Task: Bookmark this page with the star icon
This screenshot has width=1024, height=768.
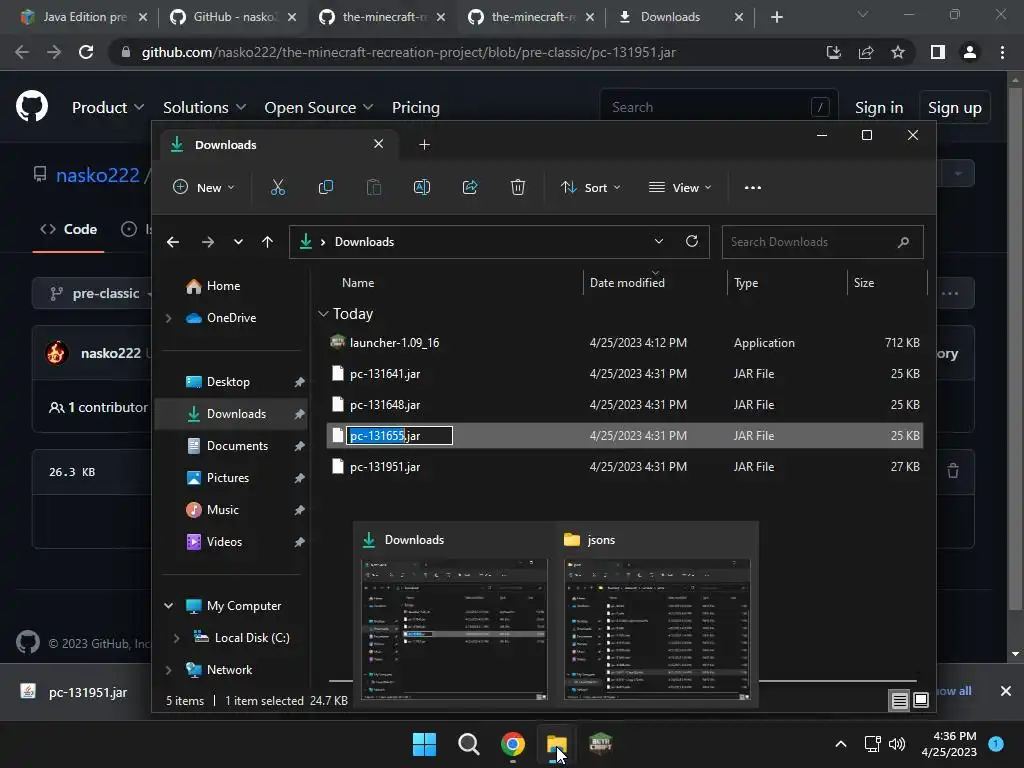Action: [x=898, y=52]
